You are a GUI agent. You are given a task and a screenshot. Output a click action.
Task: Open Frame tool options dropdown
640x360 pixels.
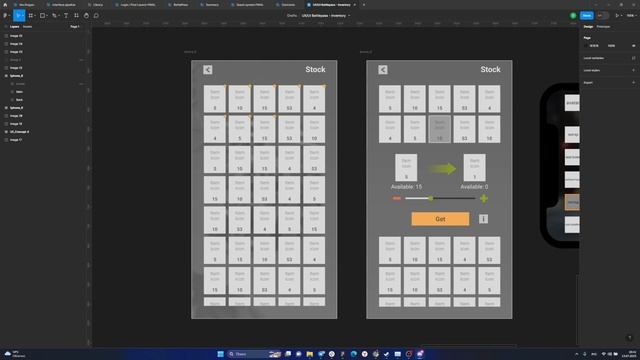pyautogui.click(x=35, y=16)
